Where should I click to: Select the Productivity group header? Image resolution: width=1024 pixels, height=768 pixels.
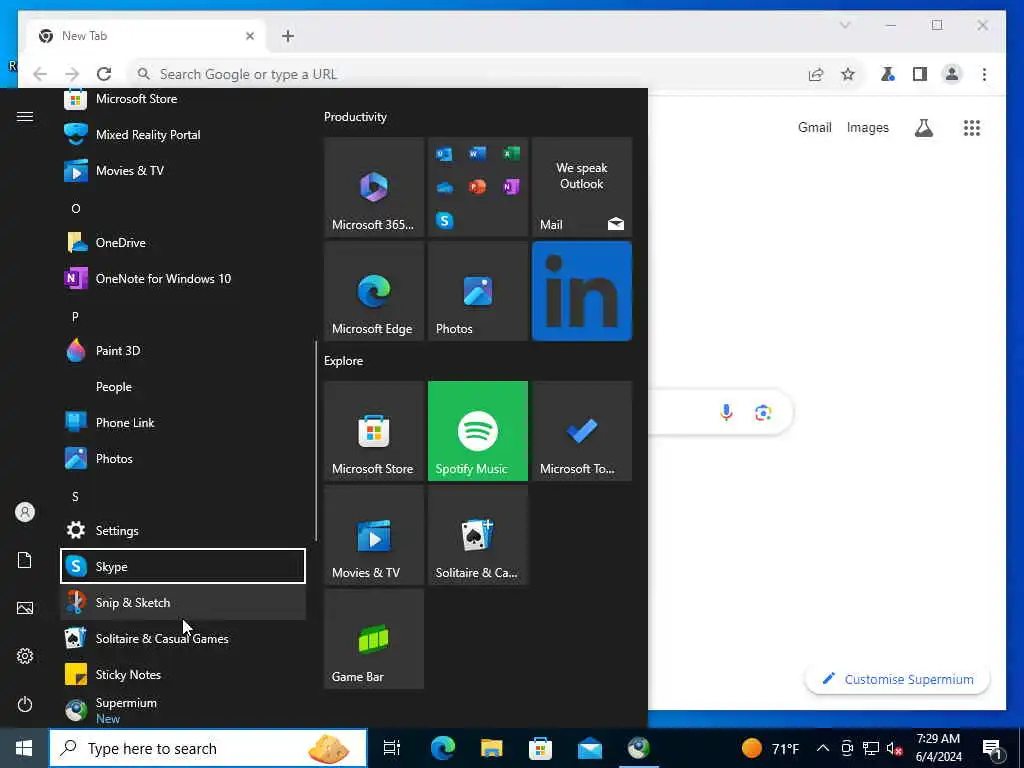(355, 117)
